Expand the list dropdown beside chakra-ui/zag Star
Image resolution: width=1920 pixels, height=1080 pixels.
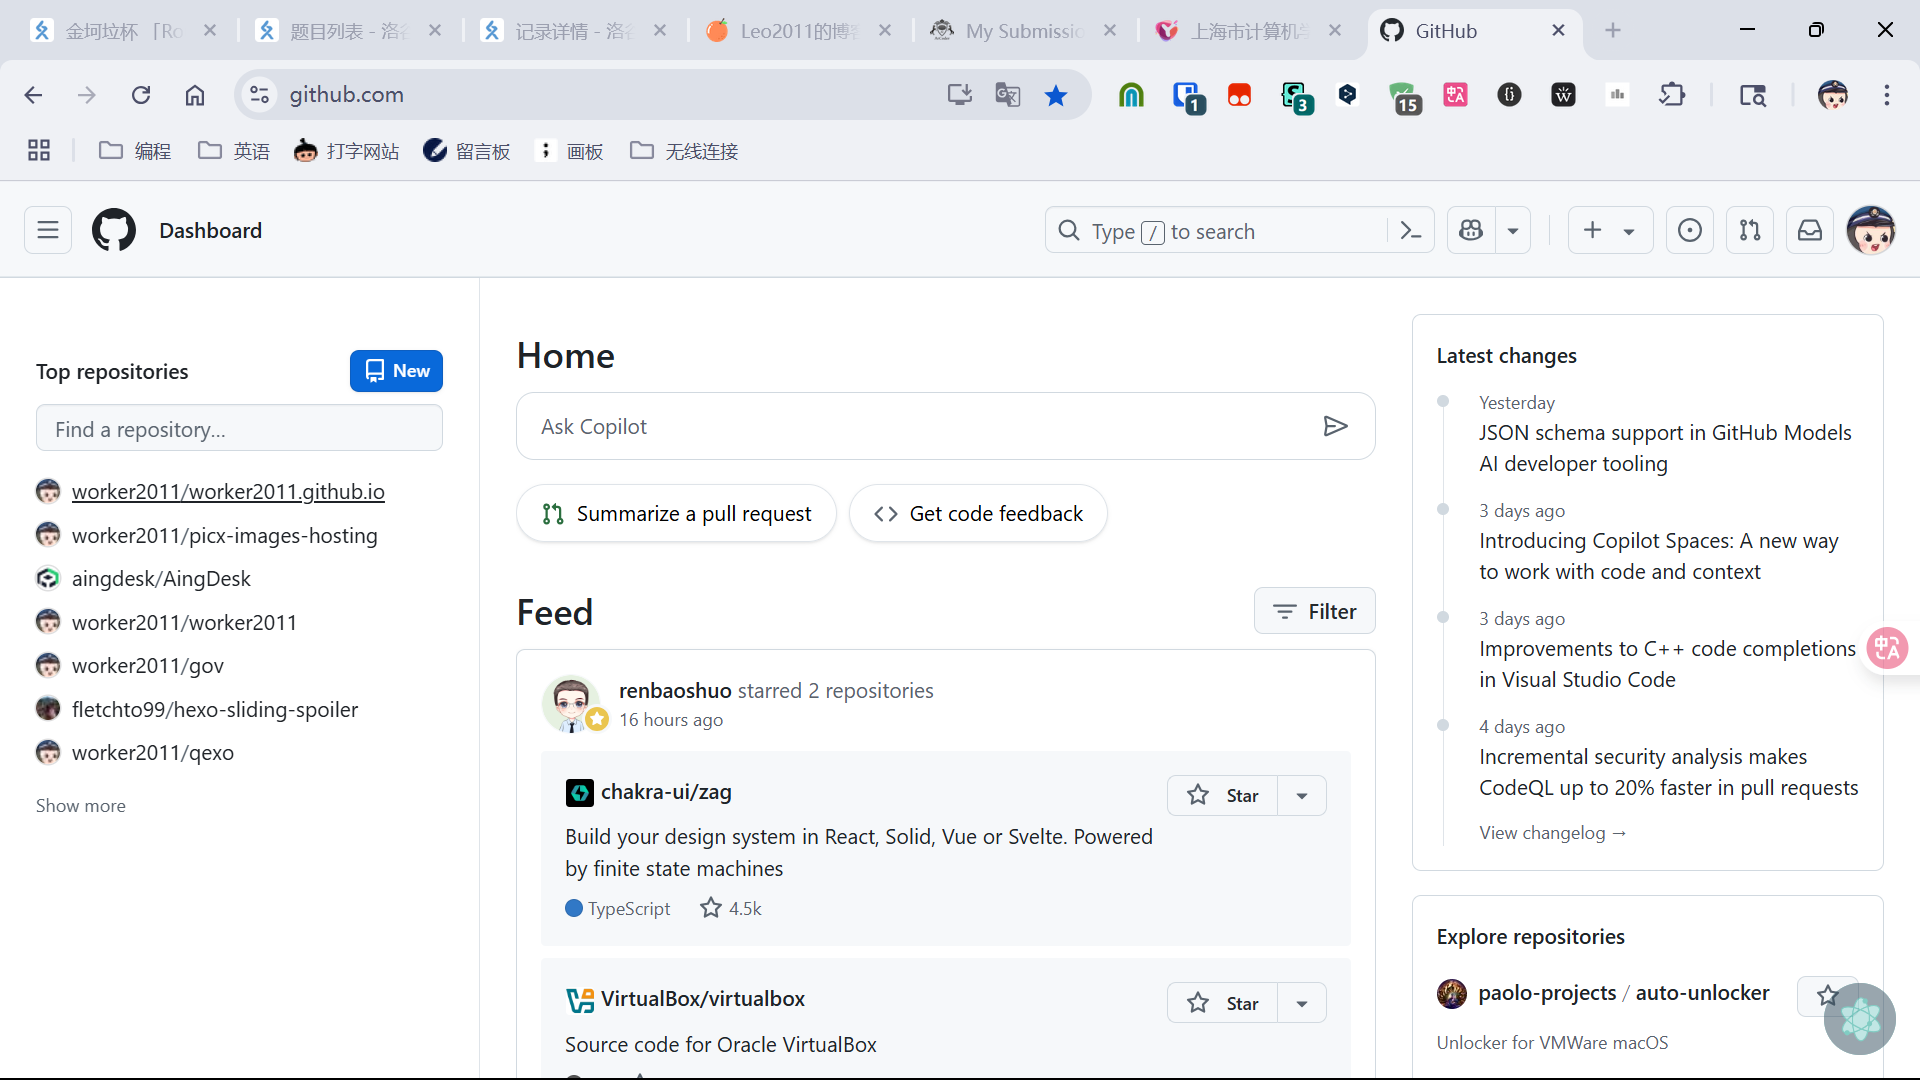pos(1302,796)
